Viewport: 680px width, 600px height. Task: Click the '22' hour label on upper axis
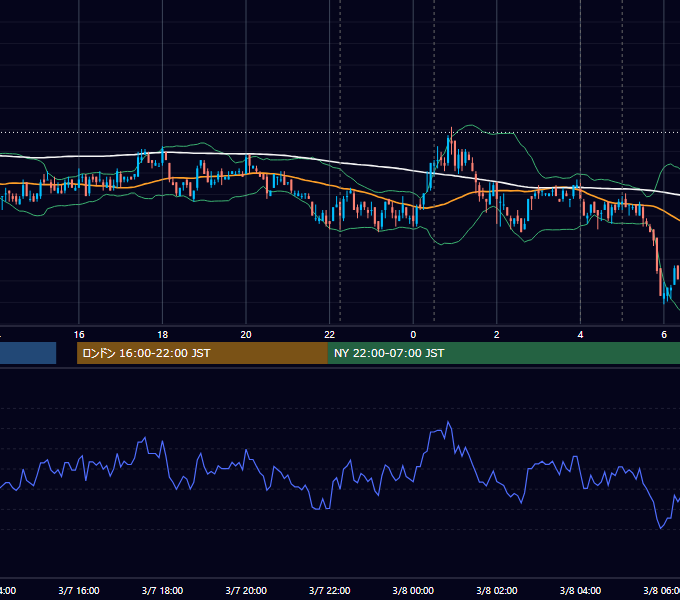[x=330, y=335]
